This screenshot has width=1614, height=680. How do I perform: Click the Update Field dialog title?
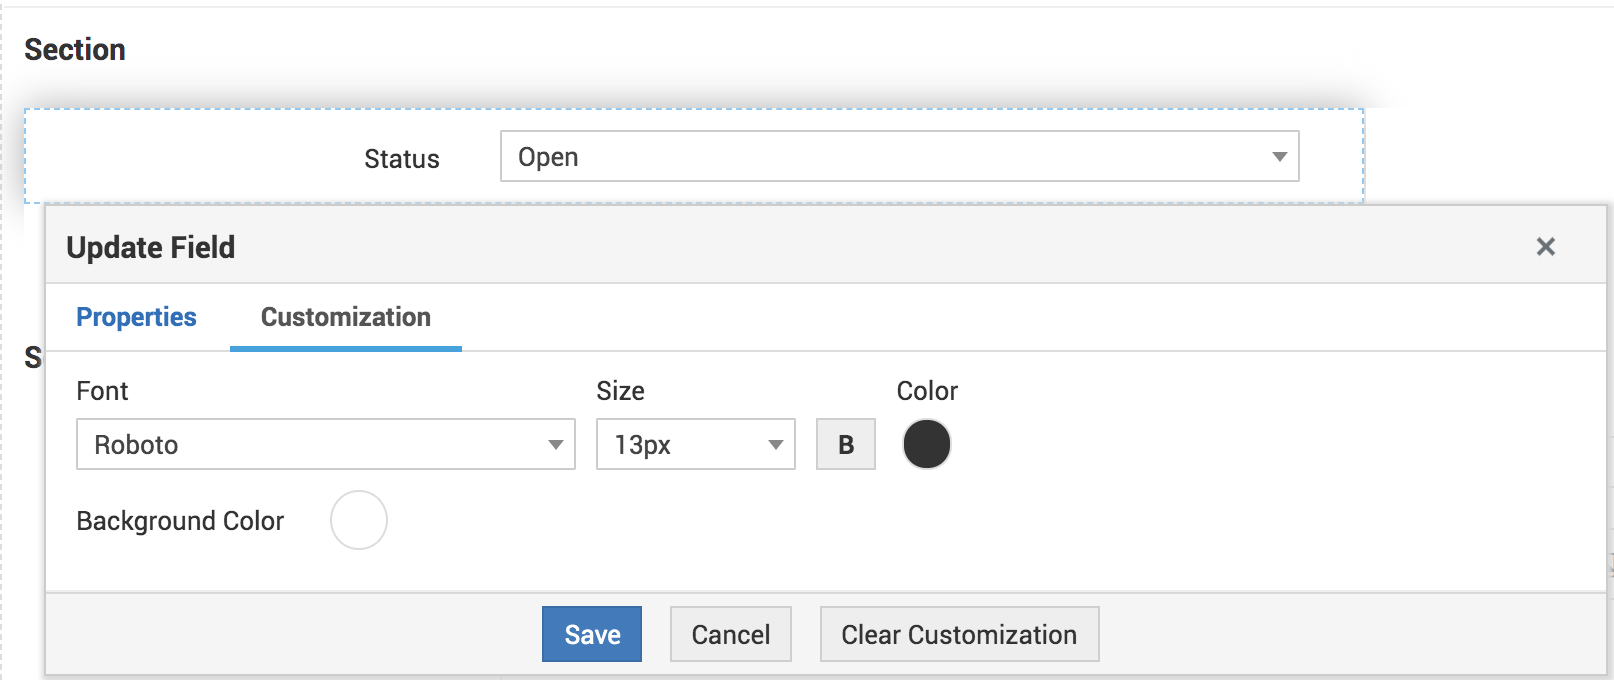[x=151, y=247]
